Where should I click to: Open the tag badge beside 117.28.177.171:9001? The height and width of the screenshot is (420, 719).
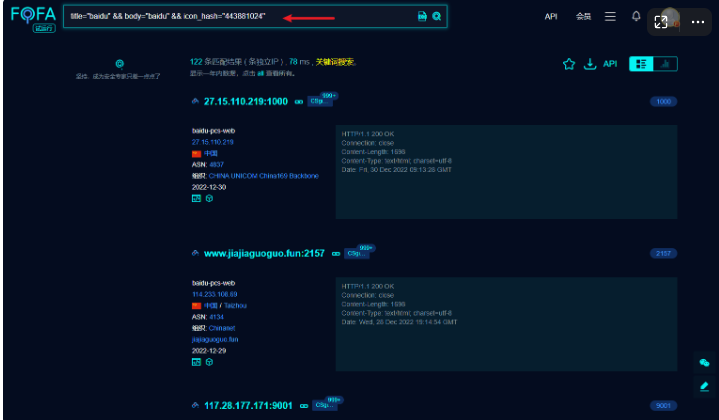(324, 405)
